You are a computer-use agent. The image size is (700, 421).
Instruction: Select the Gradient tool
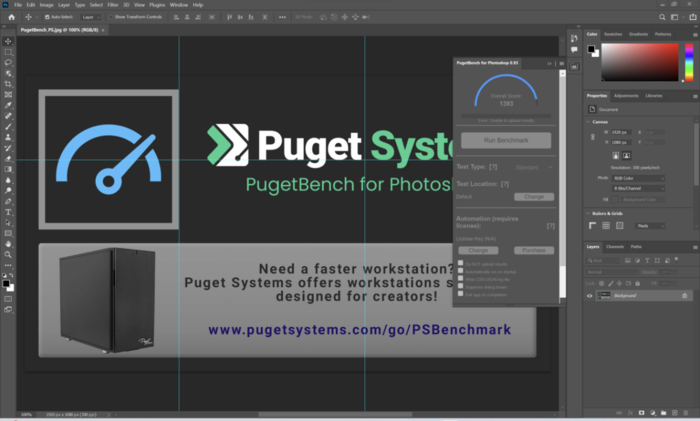pos(8,169)
